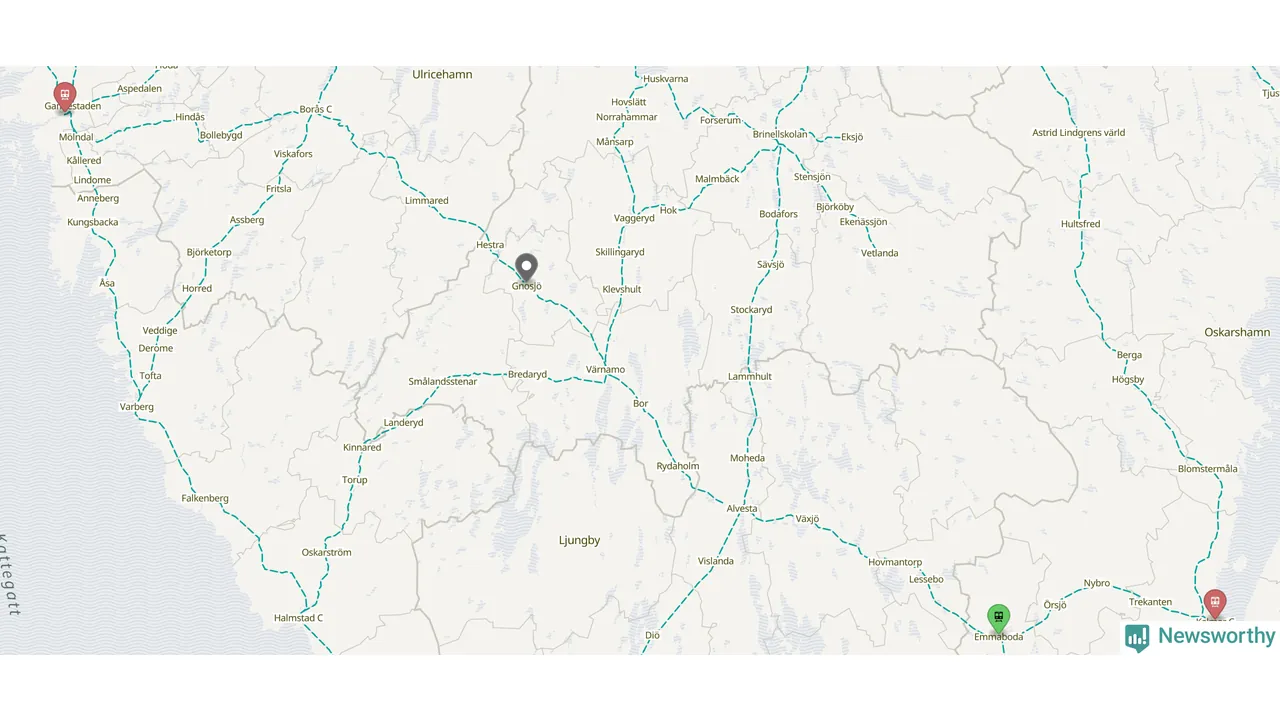Select the Oskarshamn town label
The width and height of the screenshot is (1280, 720).
pyautogui.click(x=1237, y=332)
